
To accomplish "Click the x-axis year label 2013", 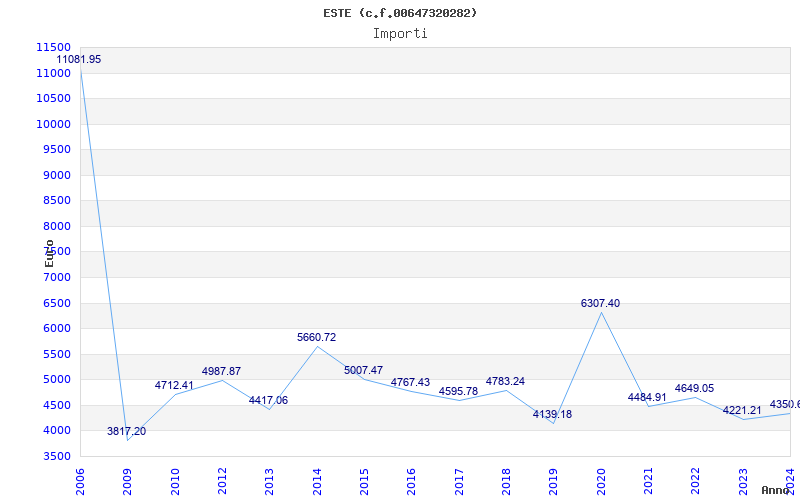I will tap(269, 482).
